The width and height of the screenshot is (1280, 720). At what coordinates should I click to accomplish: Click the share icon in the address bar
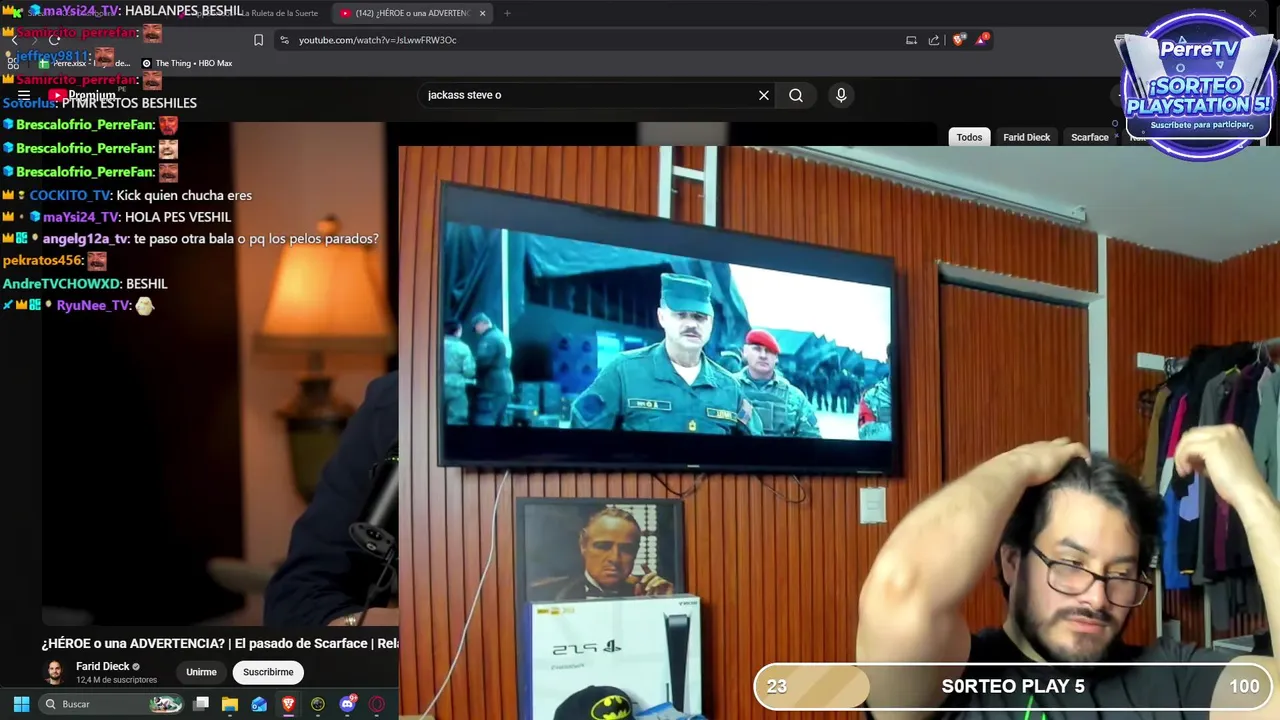click(934, 40)
